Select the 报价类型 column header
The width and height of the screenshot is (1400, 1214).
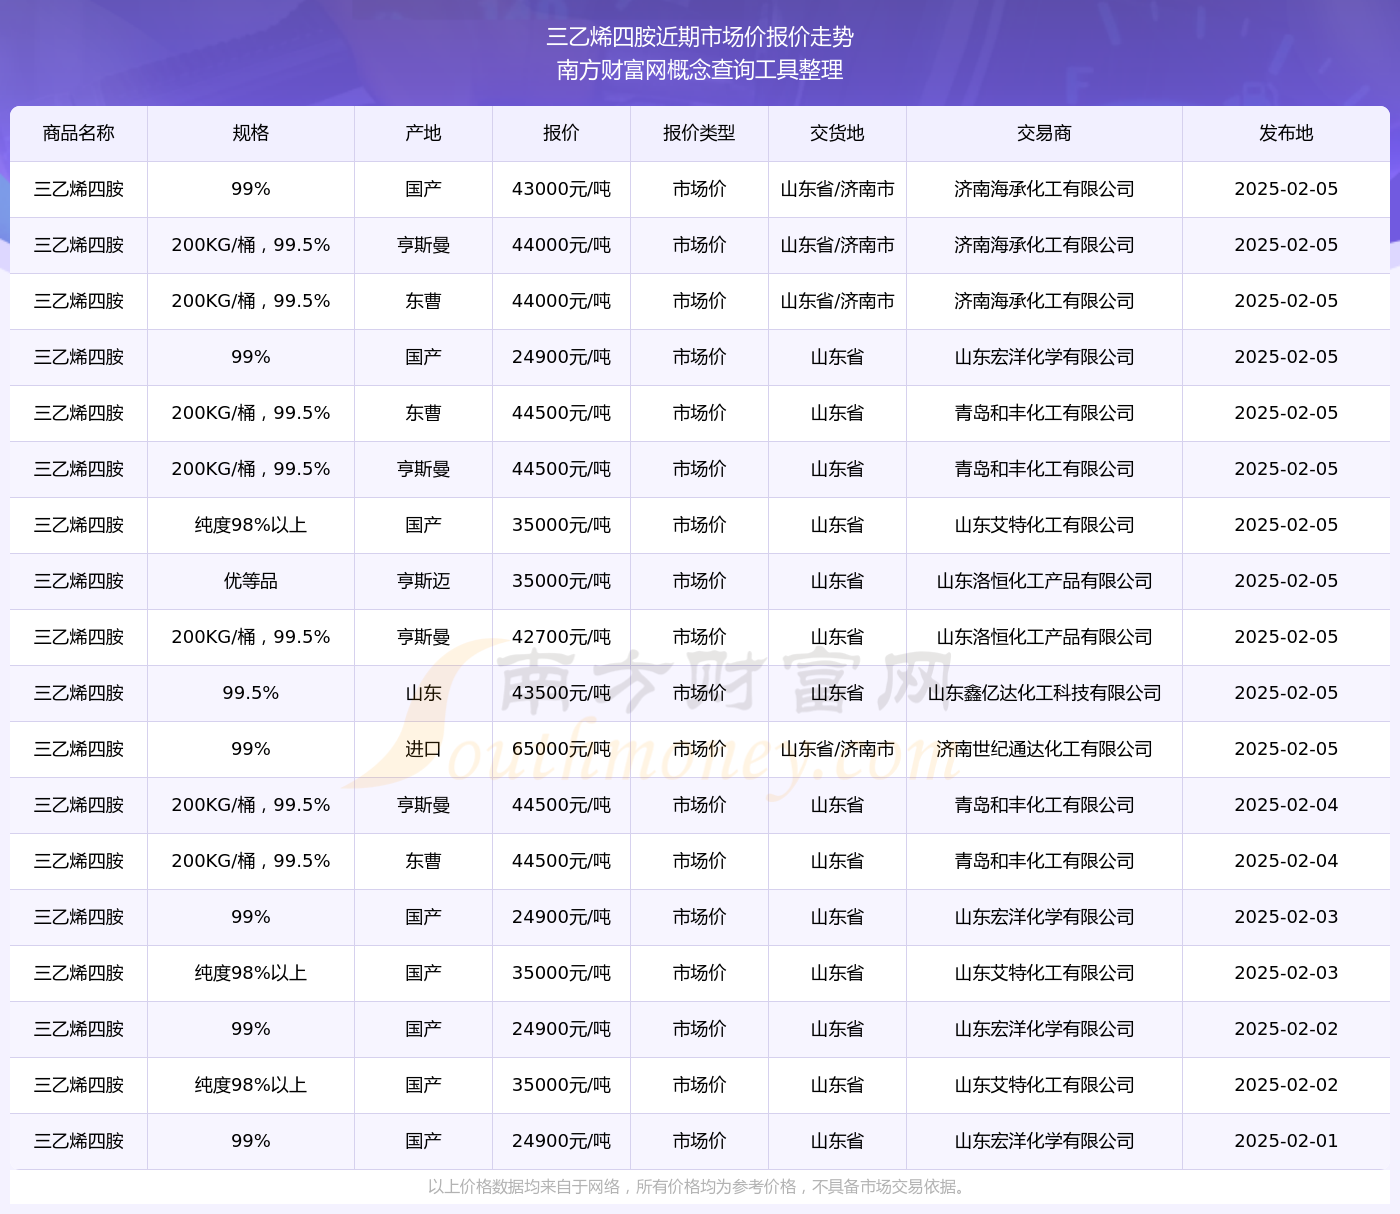click(700, 133)
